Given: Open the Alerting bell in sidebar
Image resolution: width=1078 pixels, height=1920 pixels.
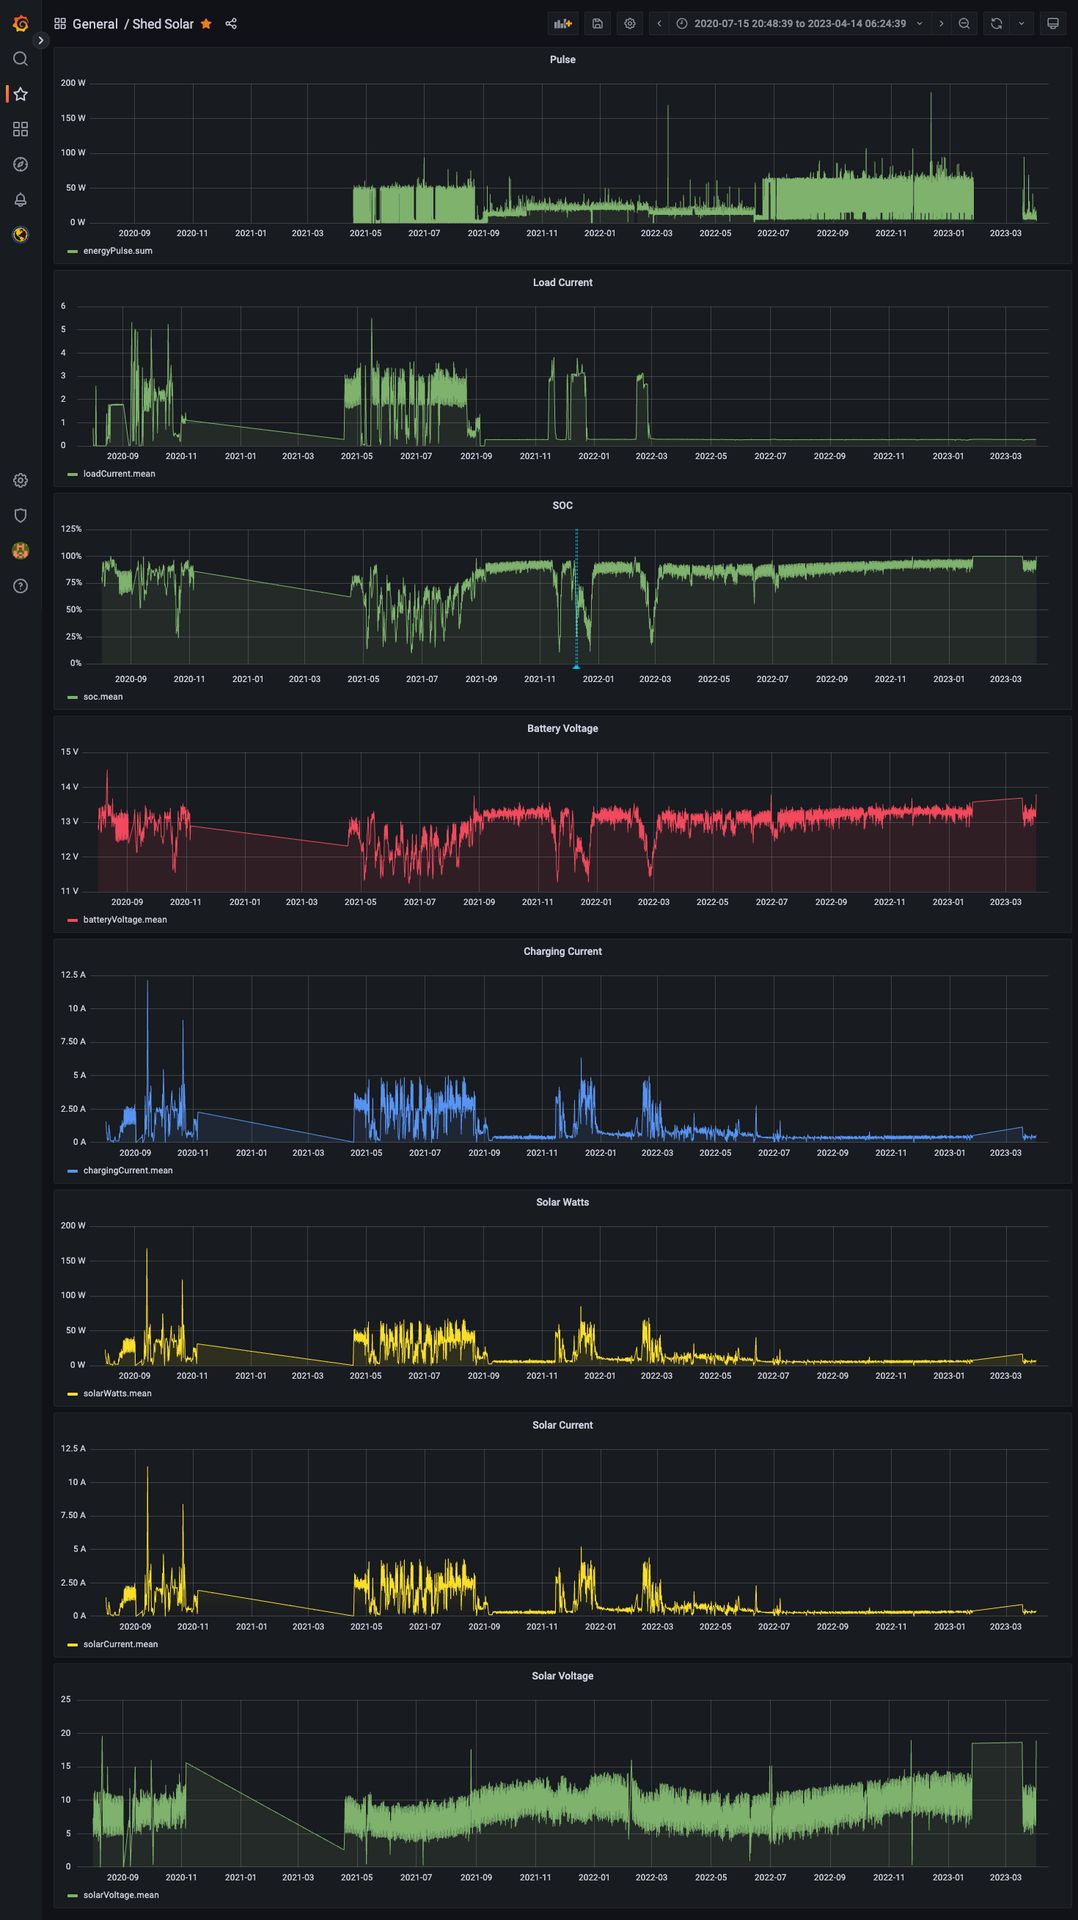Looking at the screenshot, I should point(20,200).
